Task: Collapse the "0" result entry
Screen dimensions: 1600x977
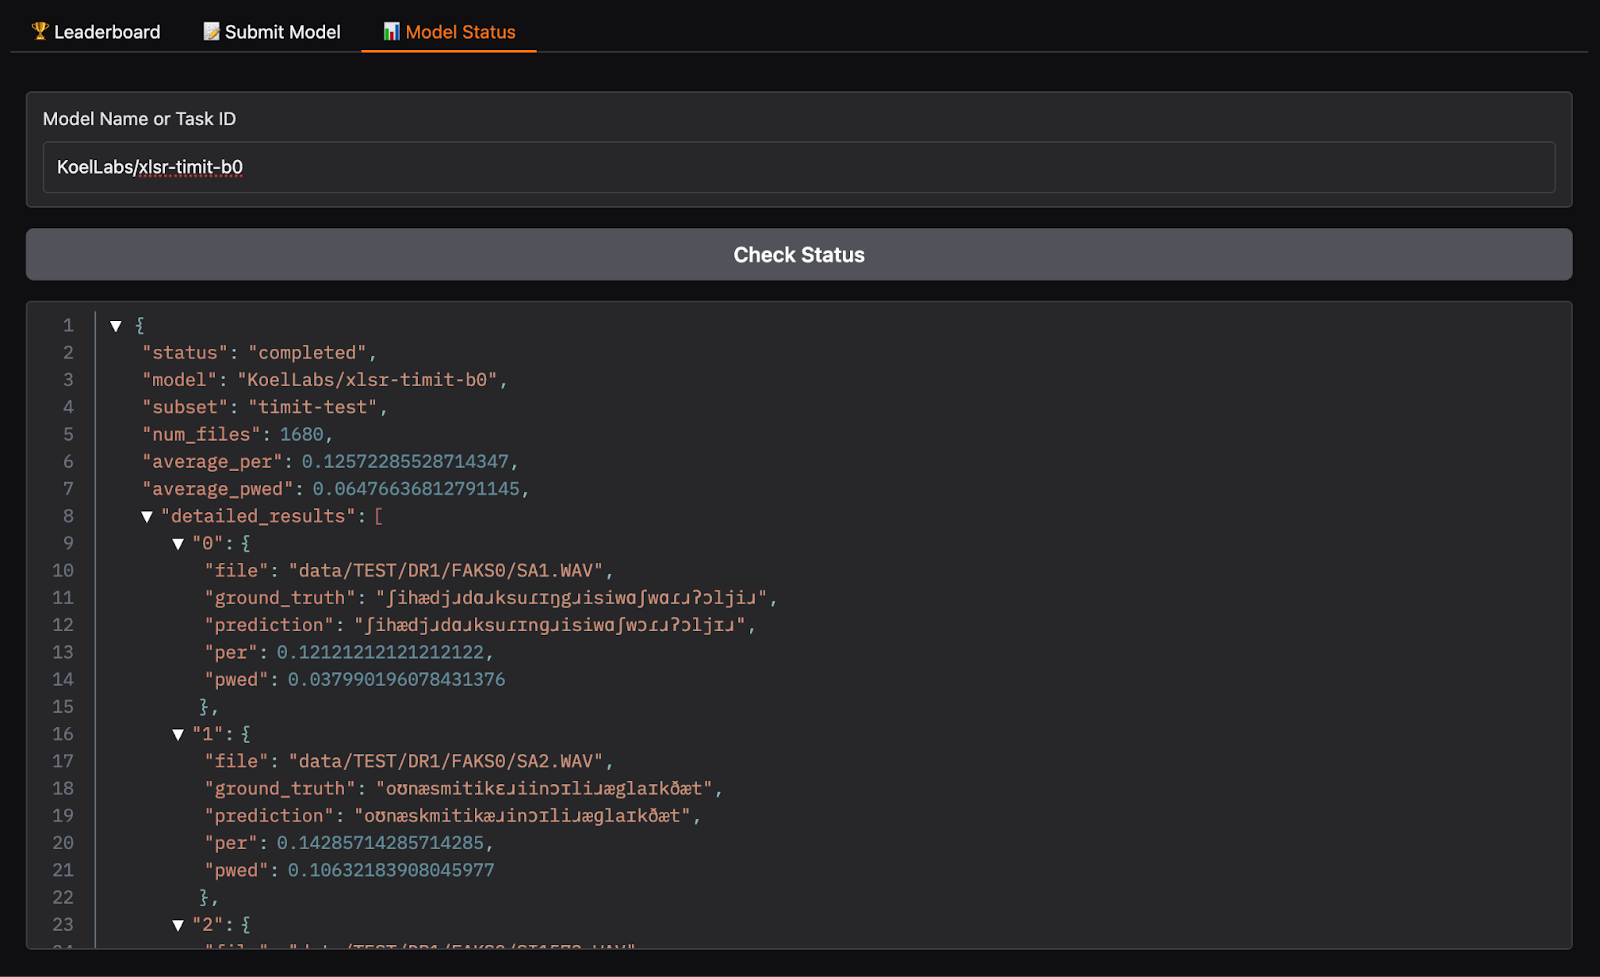Action: pos(178,544)
